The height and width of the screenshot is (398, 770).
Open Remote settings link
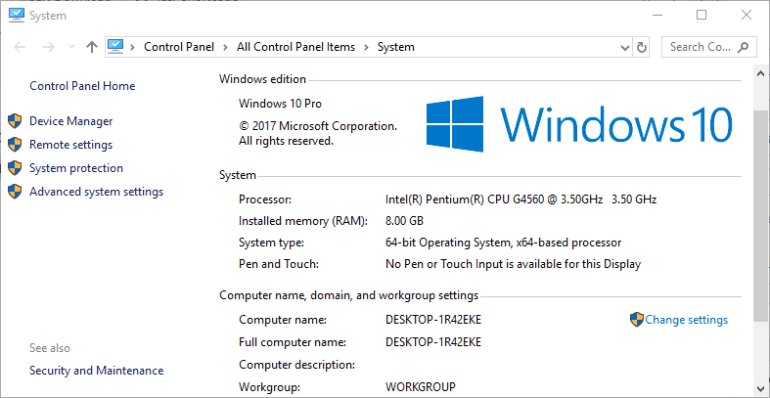71,144
